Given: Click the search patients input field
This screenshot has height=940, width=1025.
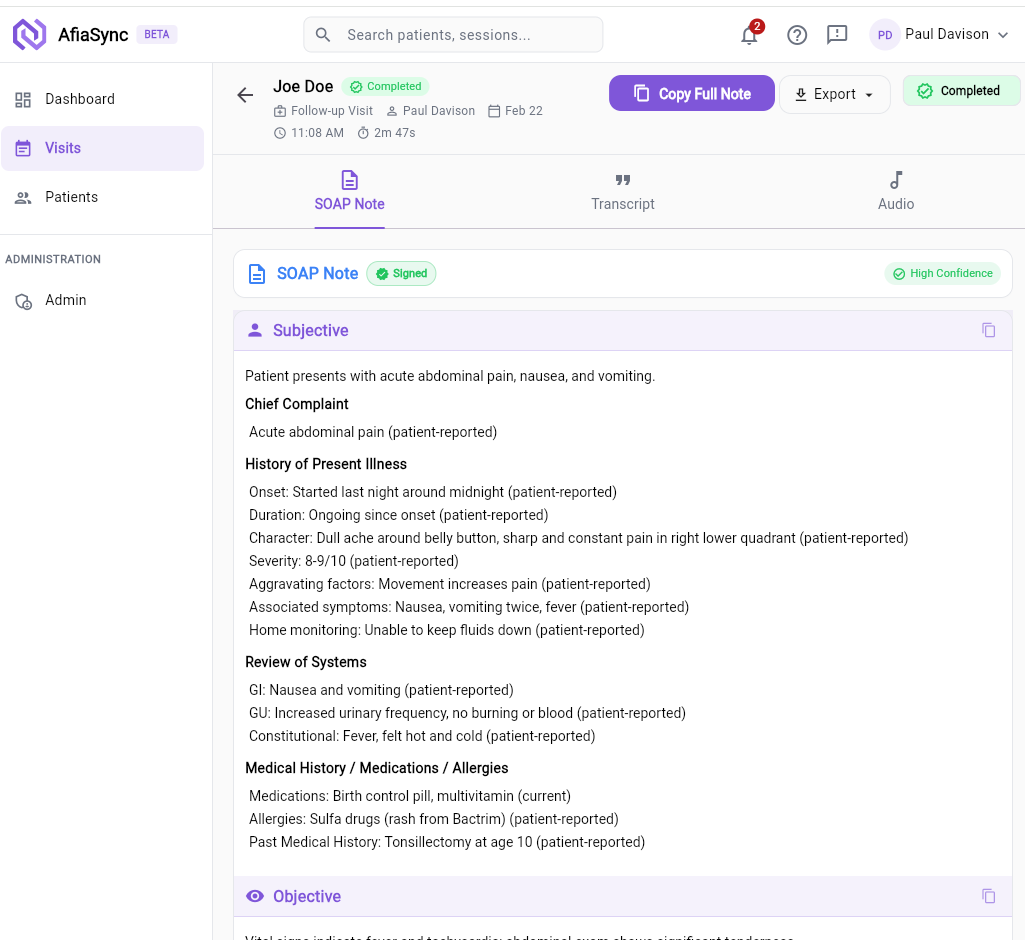Looking at the screenshot, I should [453, 34].
